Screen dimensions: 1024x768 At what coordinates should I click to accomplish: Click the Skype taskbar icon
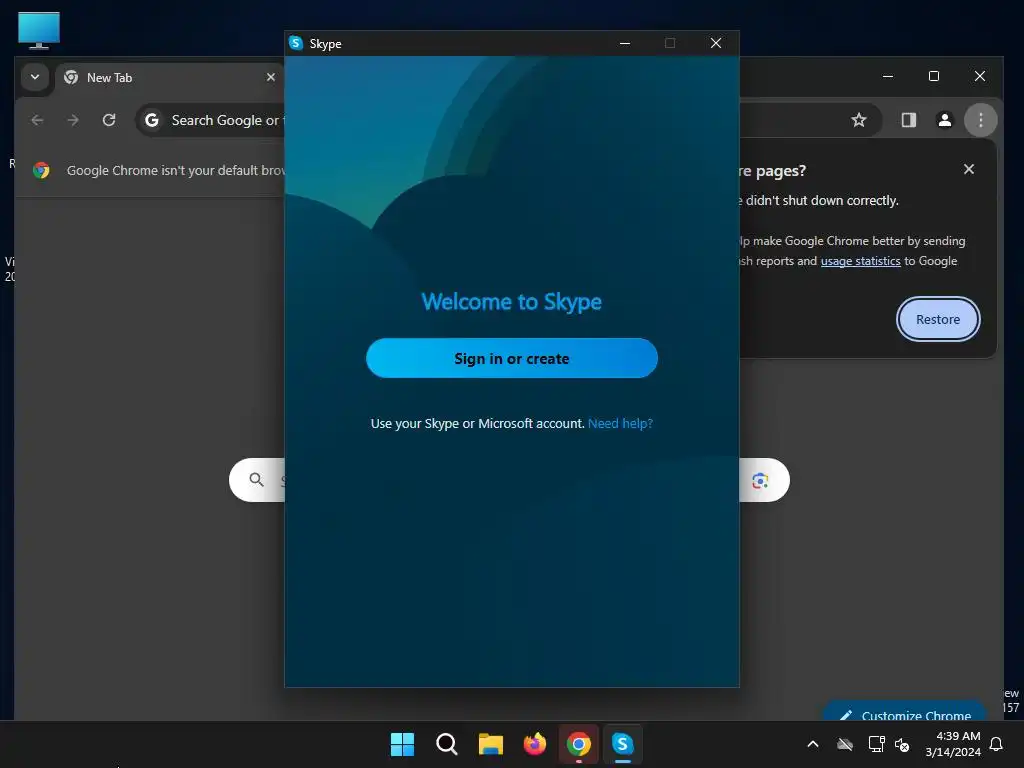pos(622,744)
